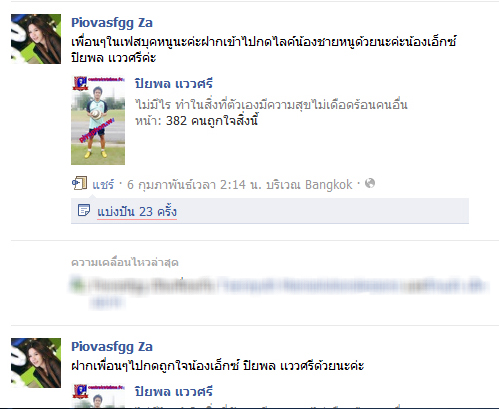Viewport: 499px width, 409px height.
Task: Click the 382 คนถูกใจสิ่งนี้ likes text
Action: tap(212, 120)
